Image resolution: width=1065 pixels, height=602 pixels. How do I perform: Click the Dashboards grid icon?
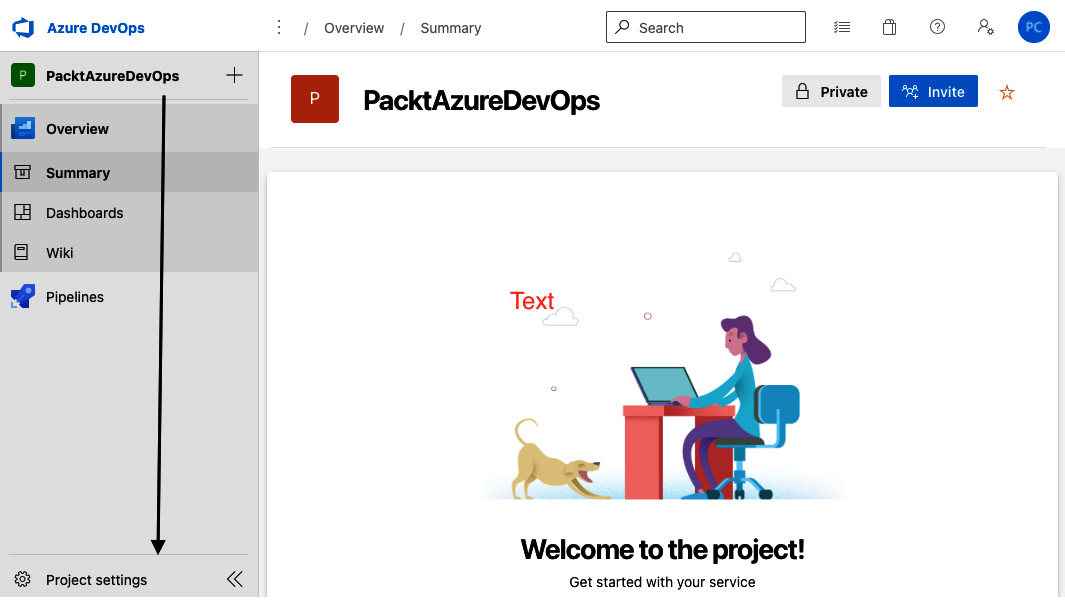tap(22, 213)
